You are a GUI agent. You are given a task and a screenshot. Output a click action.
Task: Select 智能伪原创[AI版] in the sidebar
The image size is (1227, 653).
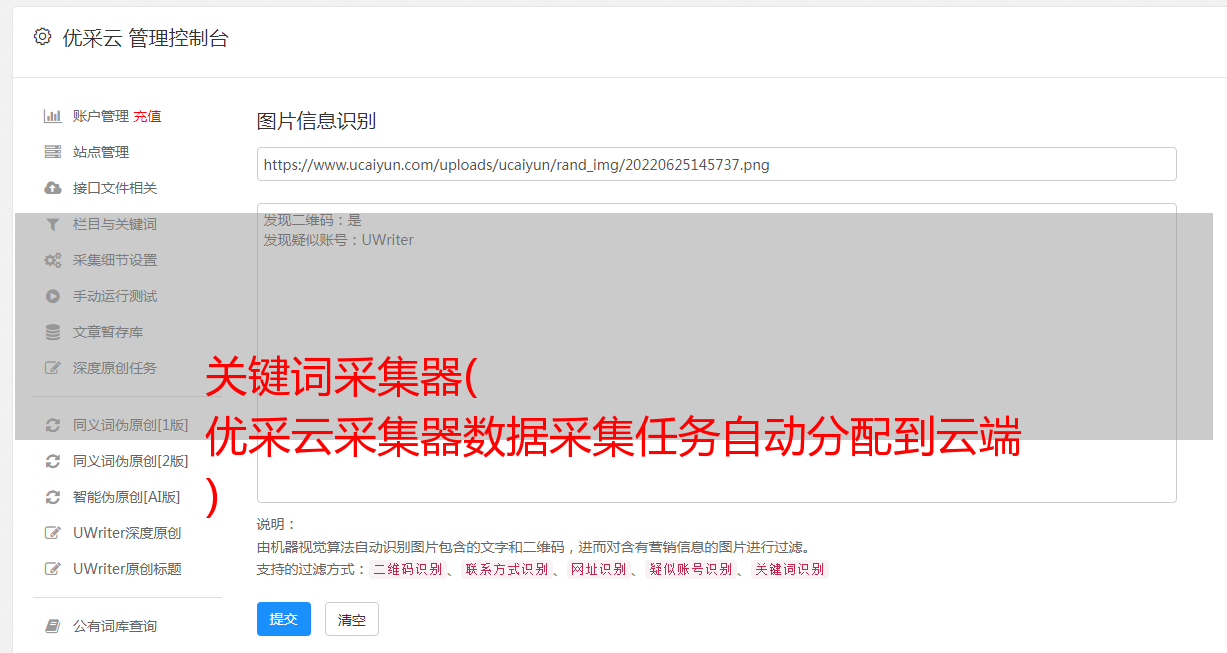point(127,497)
